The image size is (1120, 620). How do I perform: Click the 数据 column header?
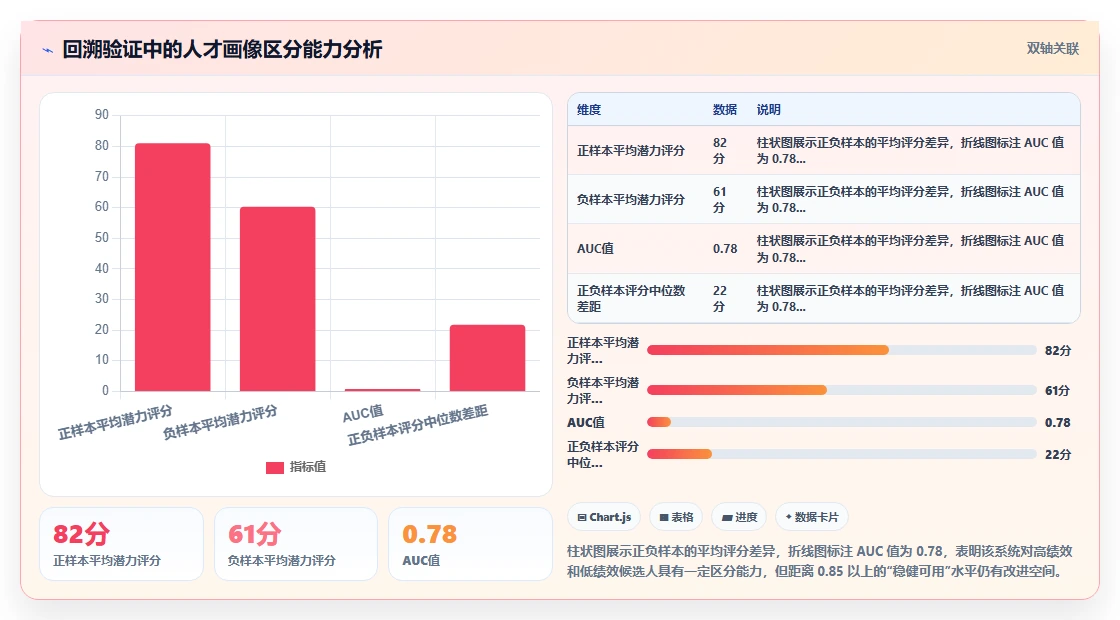tap(724, 109)
